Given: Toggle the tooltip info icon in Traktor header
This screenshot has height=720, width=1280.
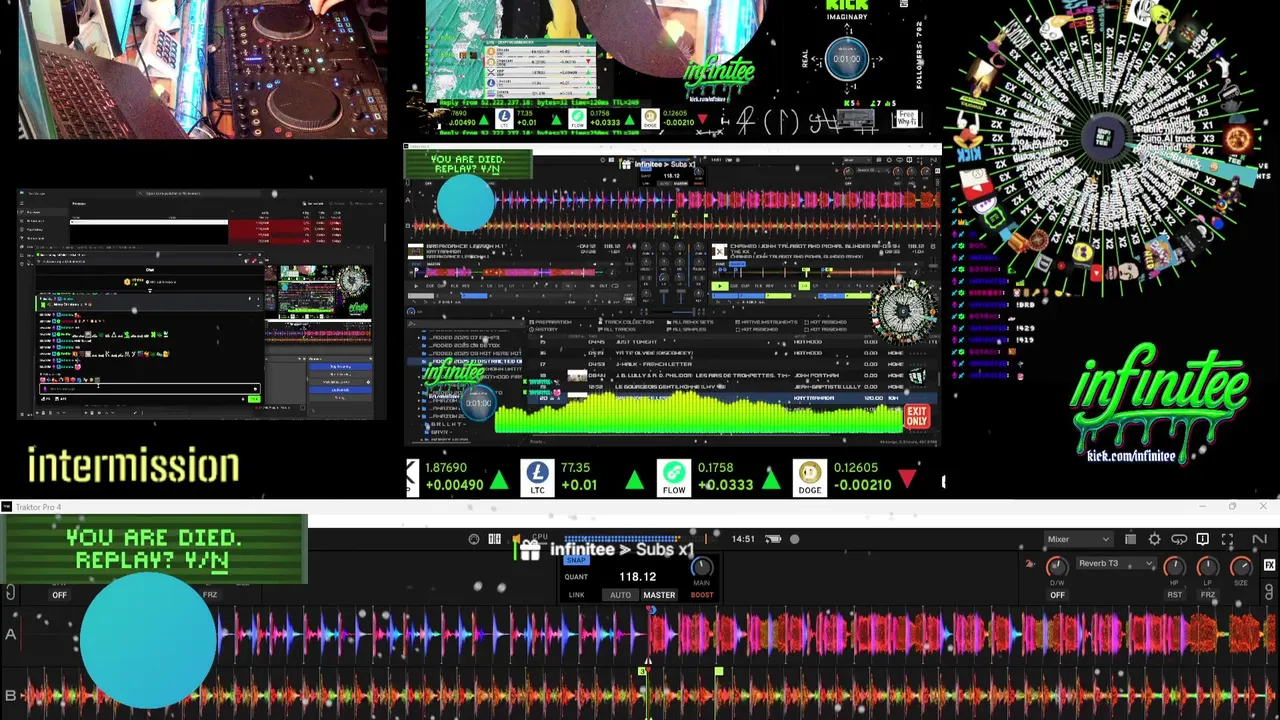Looking at the screenshot, I should (x=1203, y=539).
